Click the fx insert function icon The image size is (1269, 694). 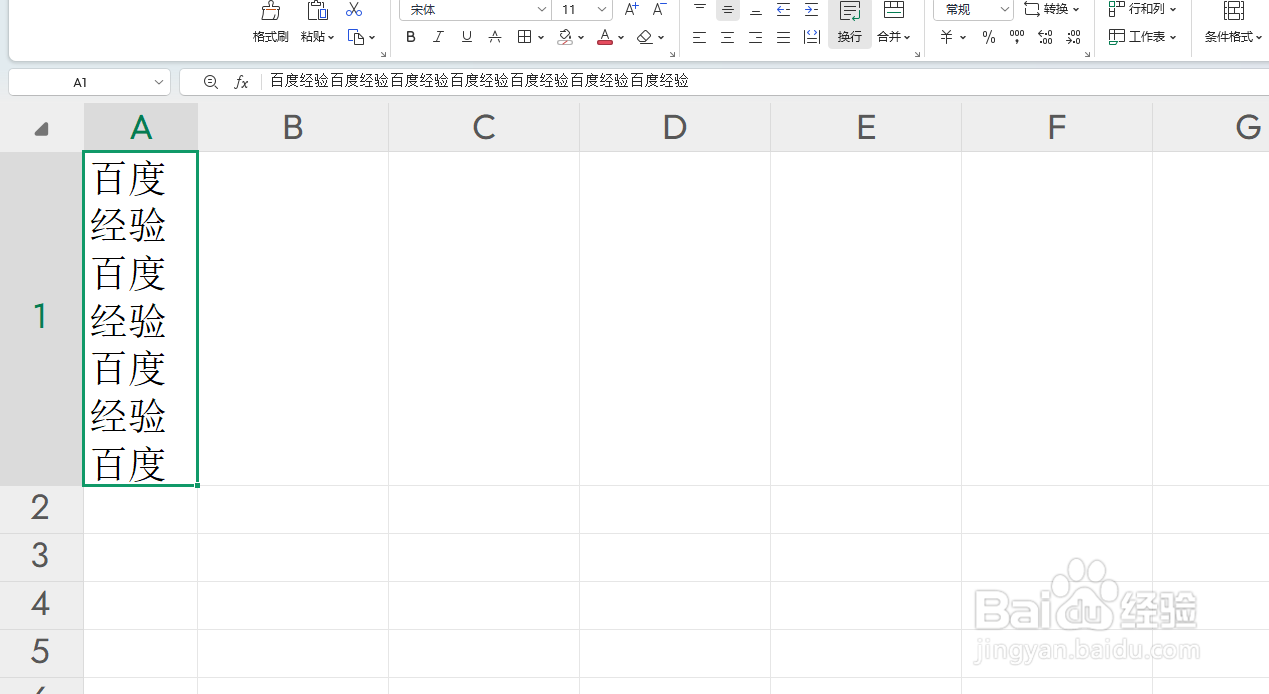click(x=241, y=82)
